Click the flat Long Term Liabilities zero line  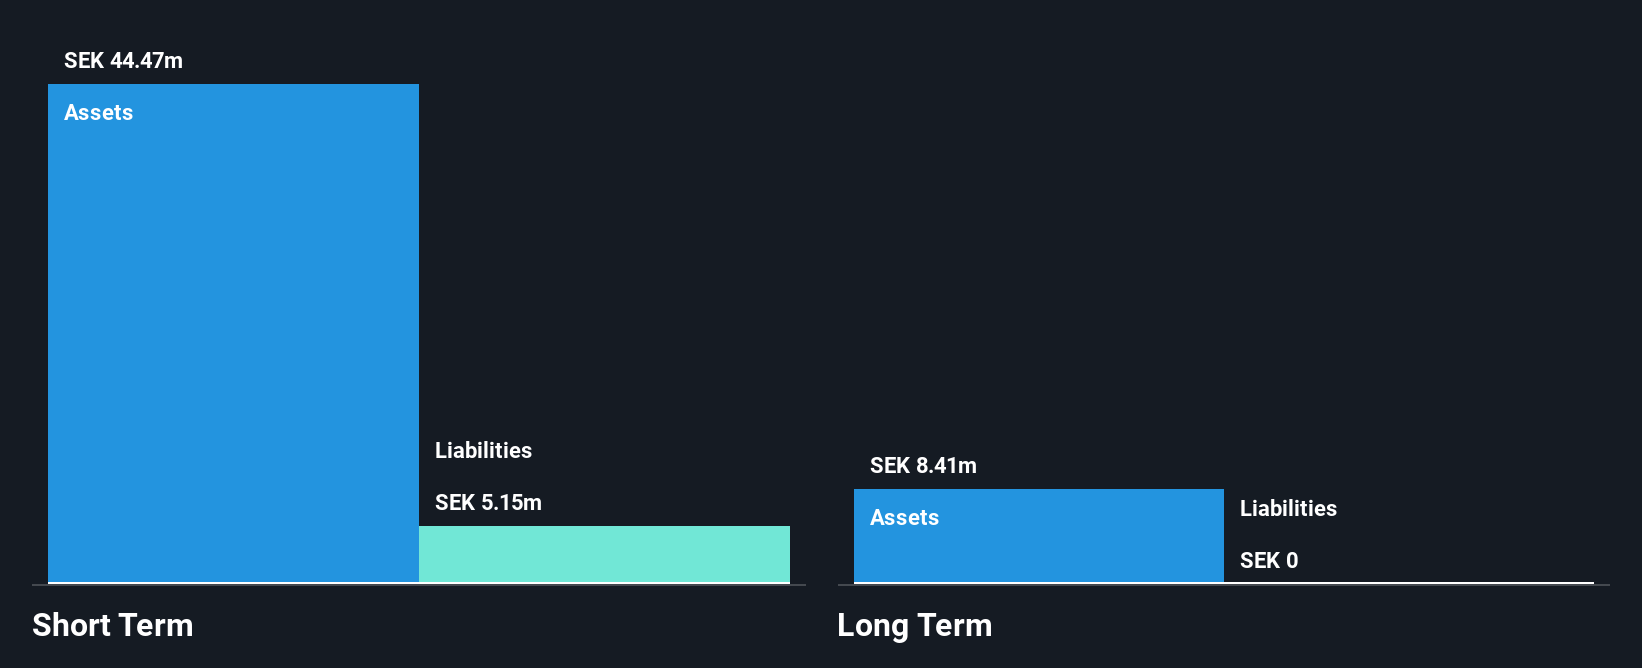1409,583
